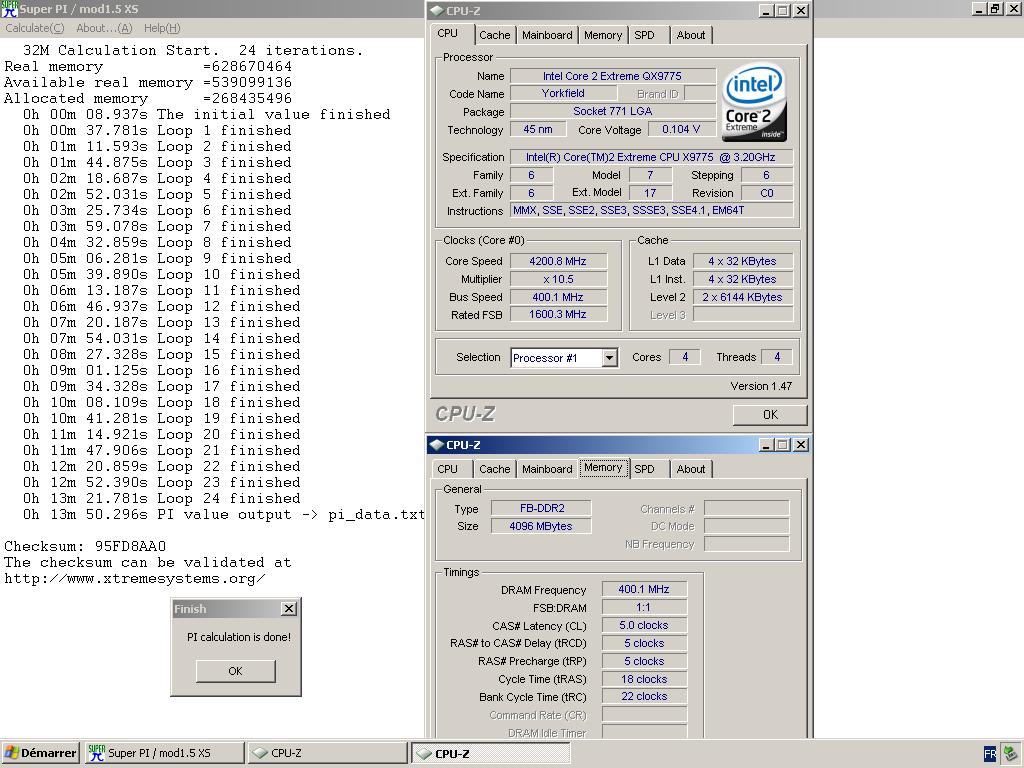
Task: Click the bottom CPU-Z window title icon
Action: (x=437, y=445)
